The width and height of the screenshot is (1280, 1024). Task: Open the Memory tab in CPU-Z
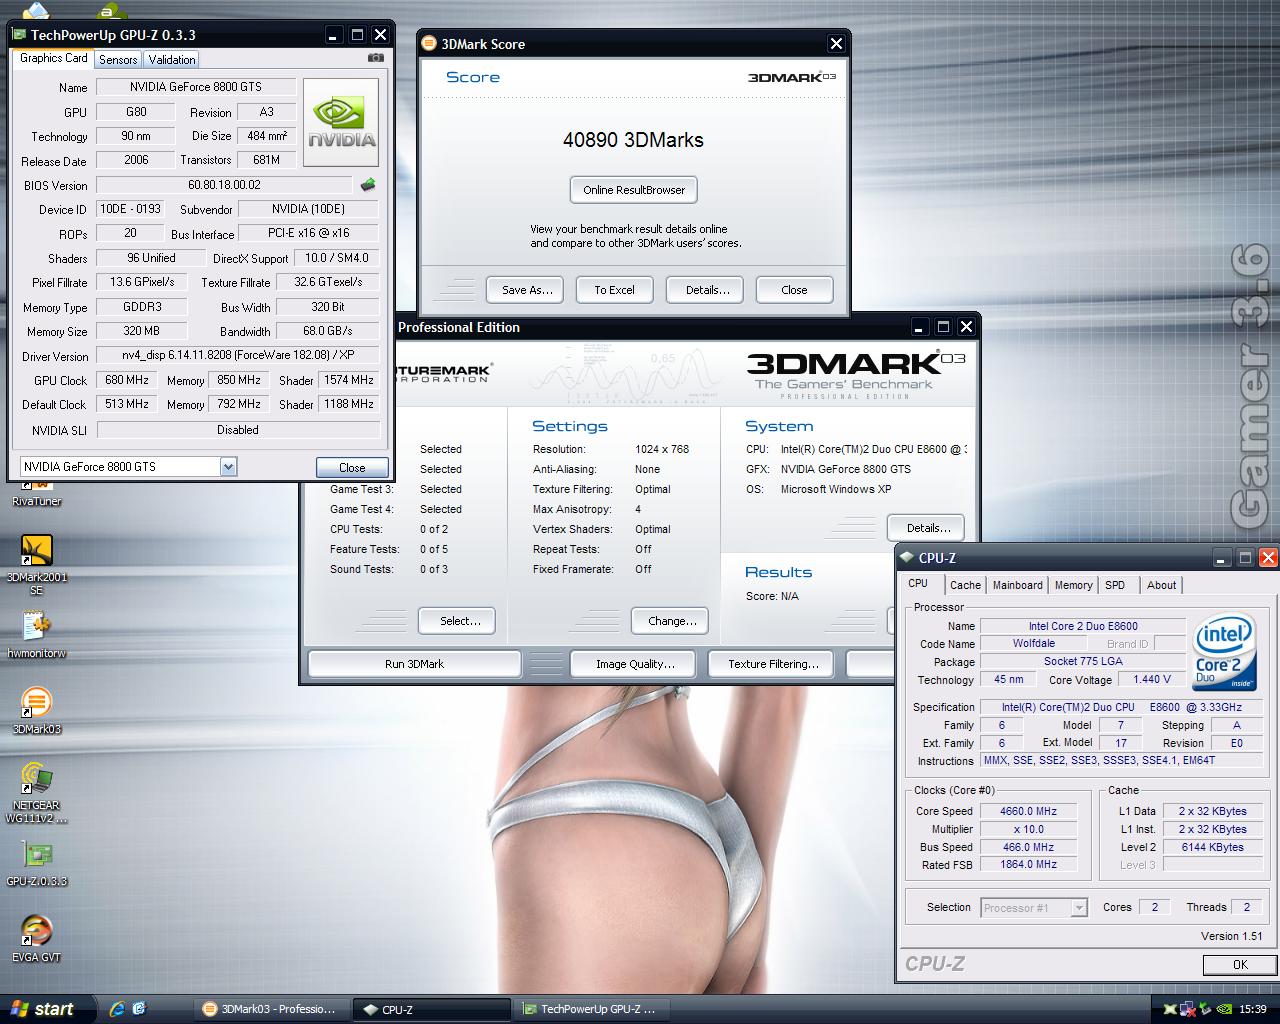click(1073, 585)
